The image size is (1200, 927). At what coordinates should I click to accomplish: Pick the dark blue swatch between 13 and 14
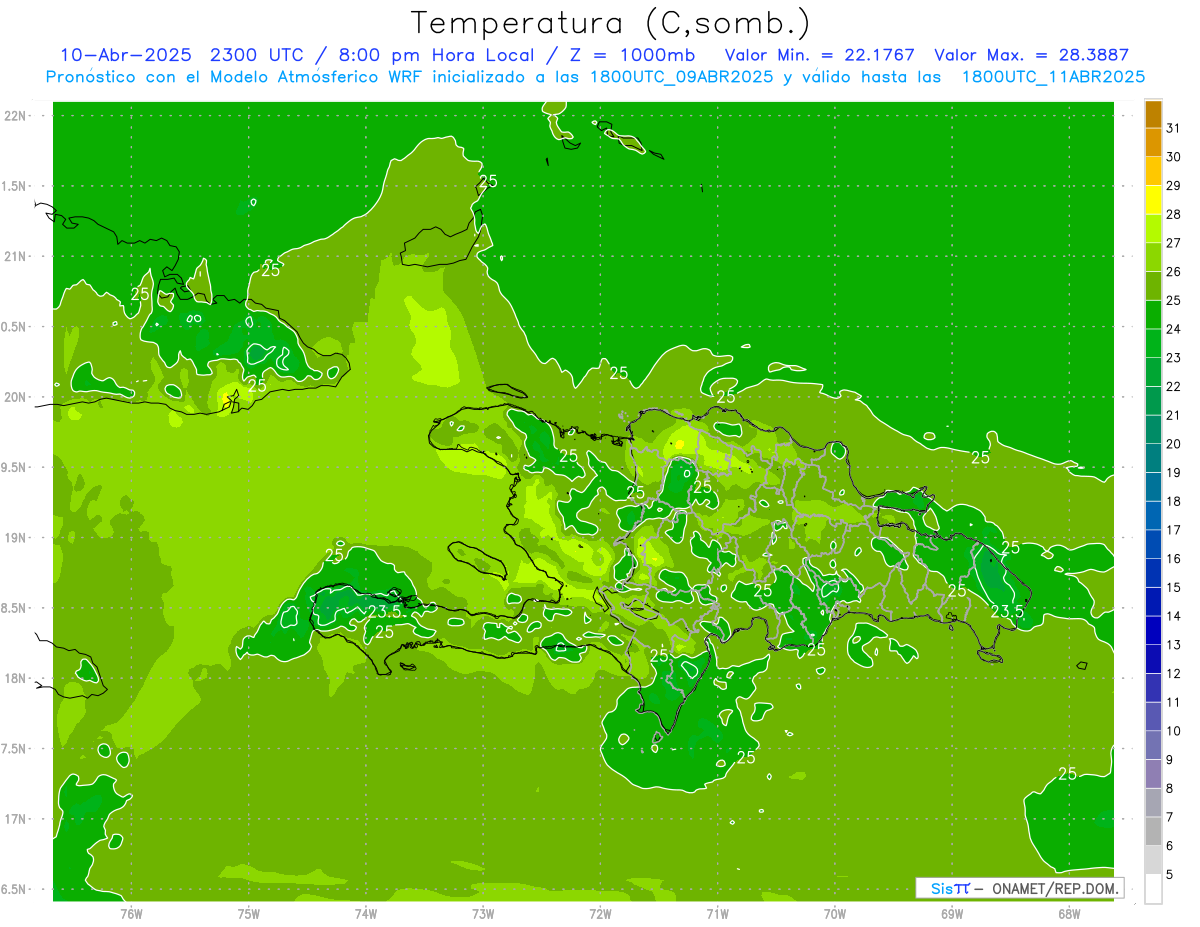coord(1153,631)
